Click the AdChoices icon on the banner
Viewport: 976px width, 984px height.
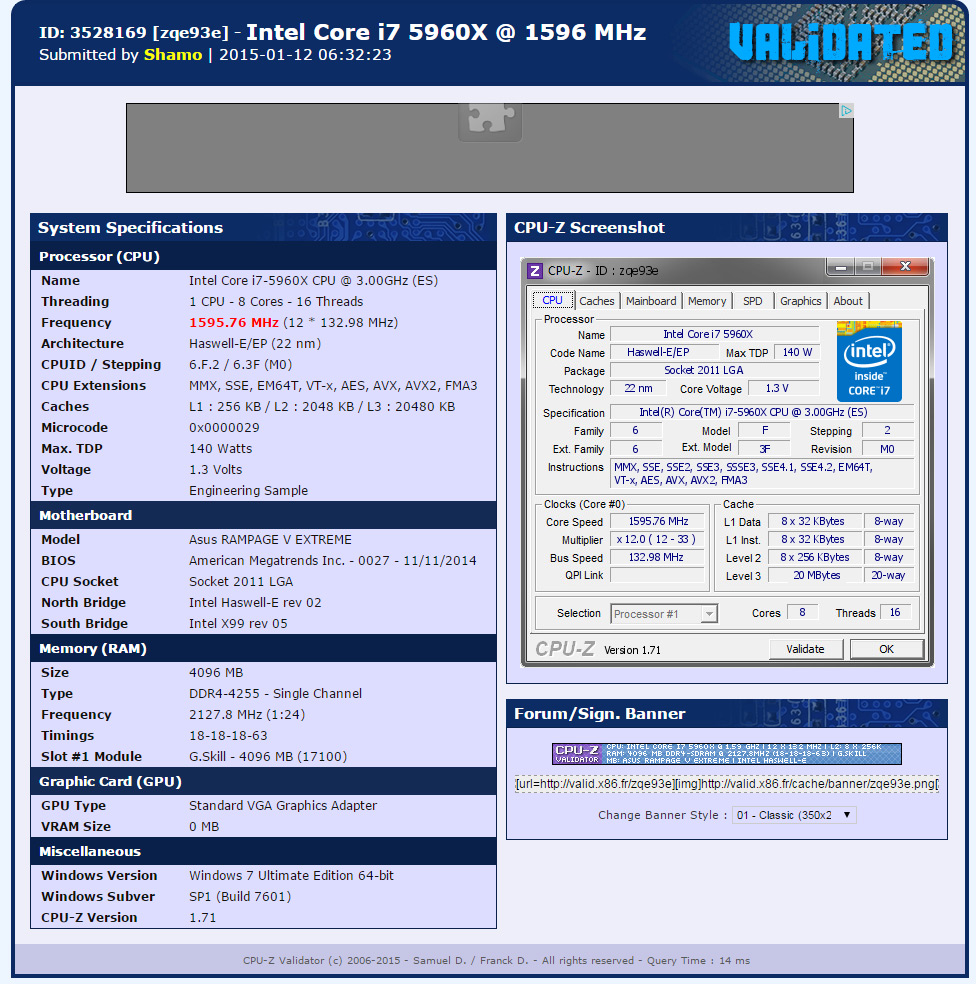coord(846,110)
